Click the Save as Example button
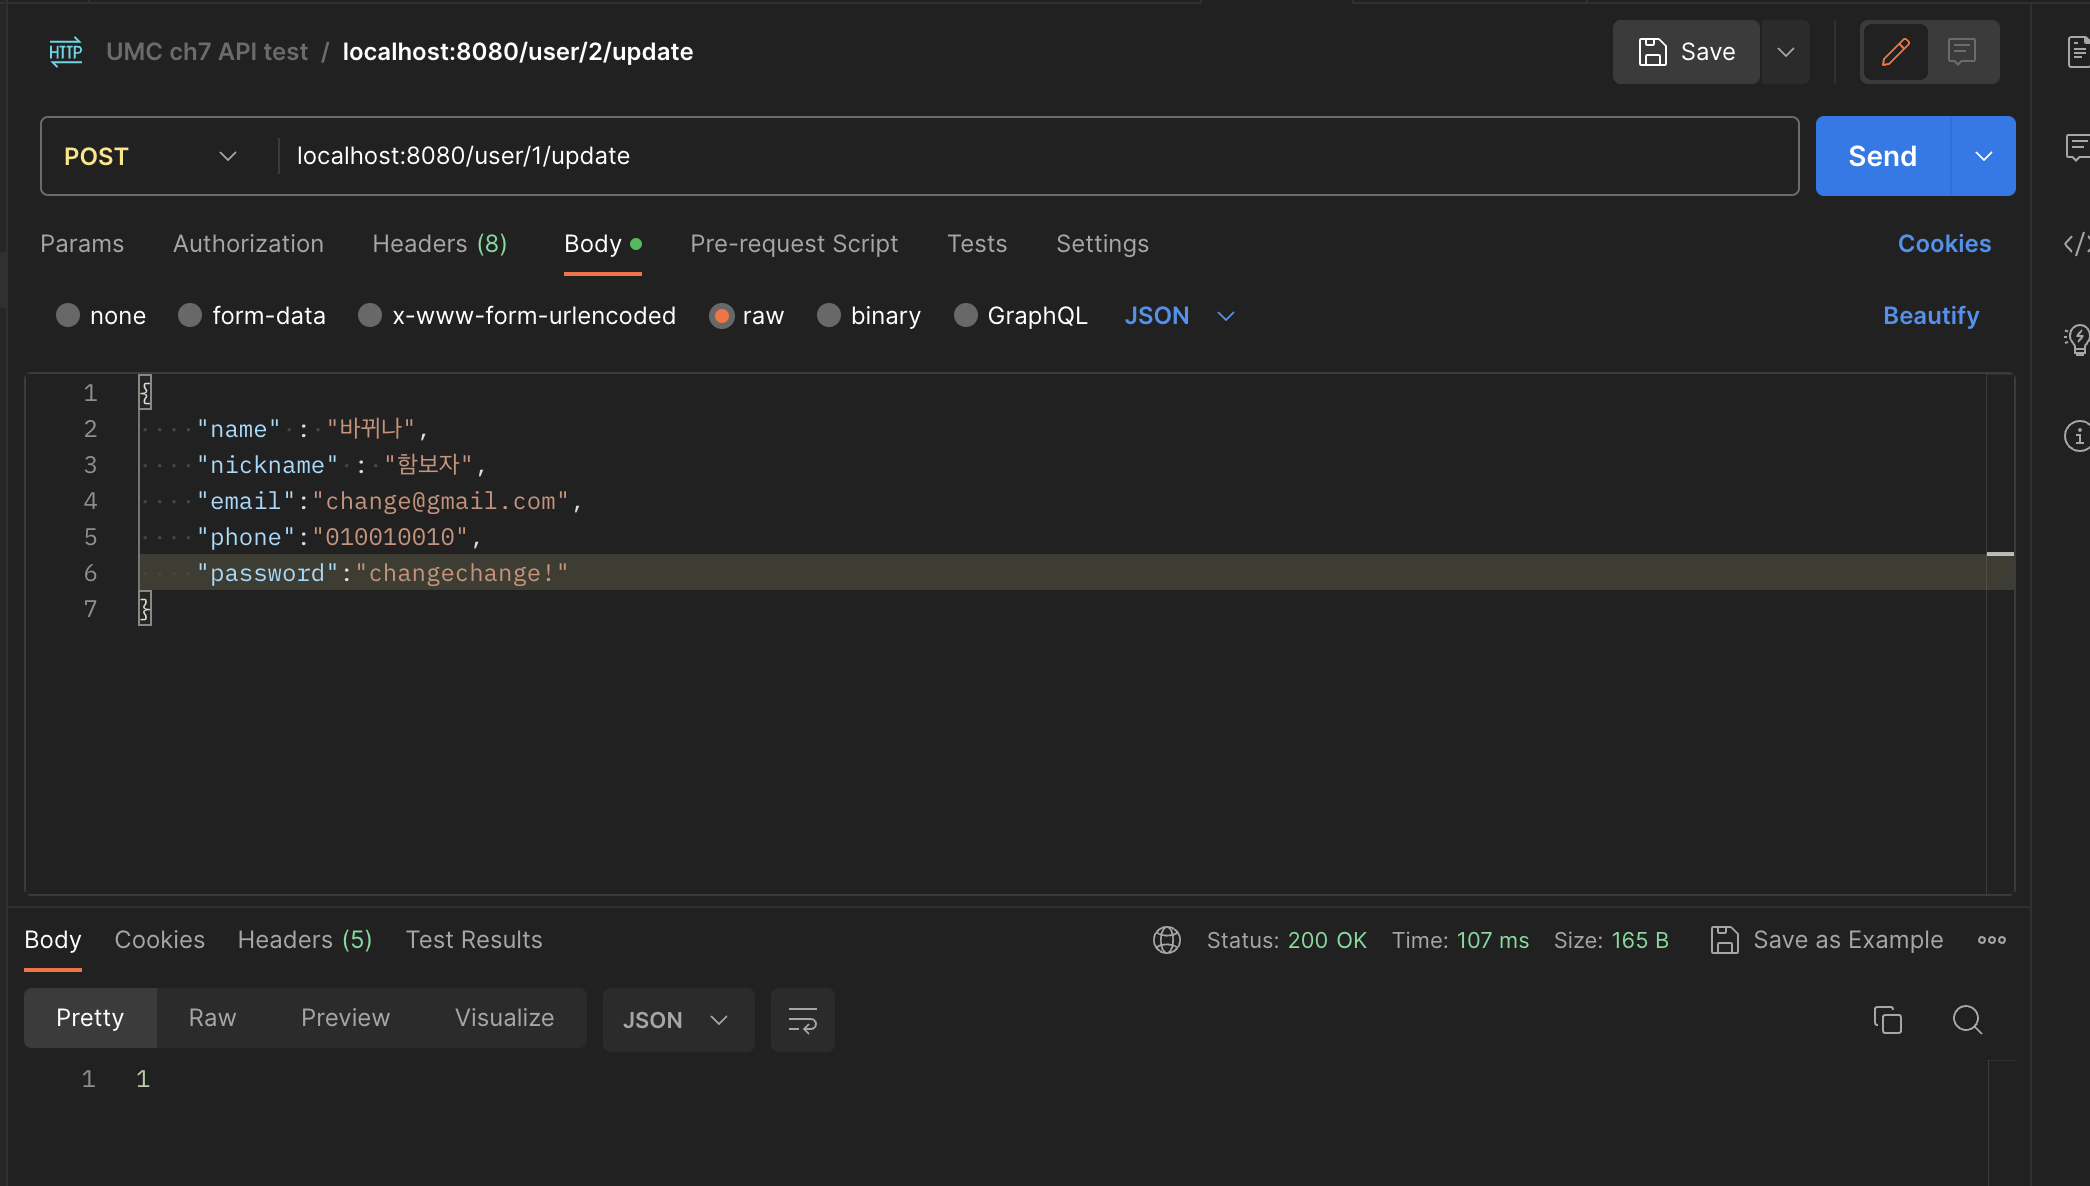The width and height of the screenshot is (2090, 1186). (1827, 940)
